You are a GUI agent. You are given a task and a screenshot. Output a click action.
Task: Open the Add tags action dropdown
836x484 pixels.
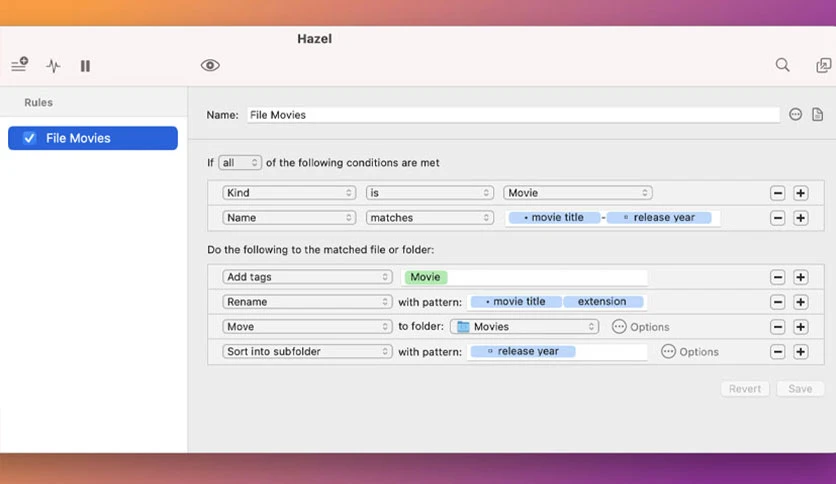[x=307, y=277]
